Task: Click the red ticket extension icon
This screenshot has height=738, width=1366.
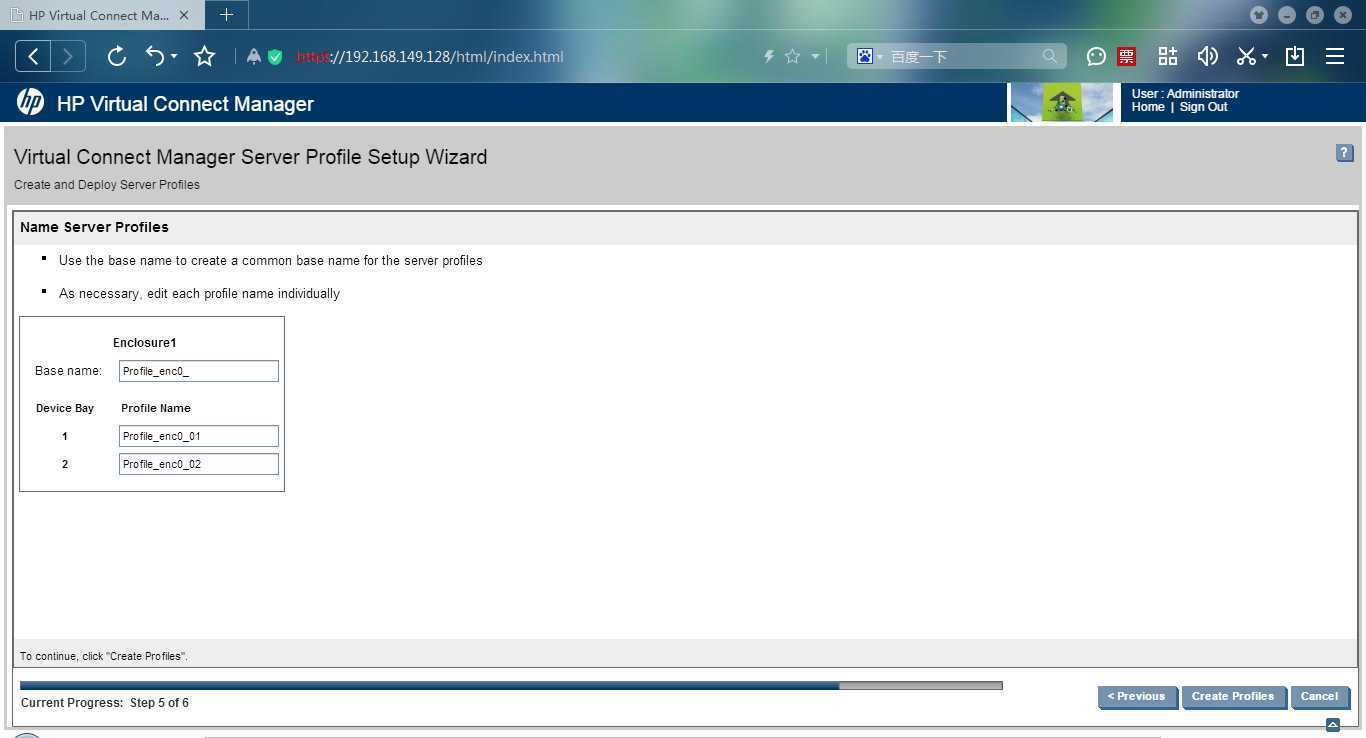Action: pyautogui.click(x=1127, y=56)
